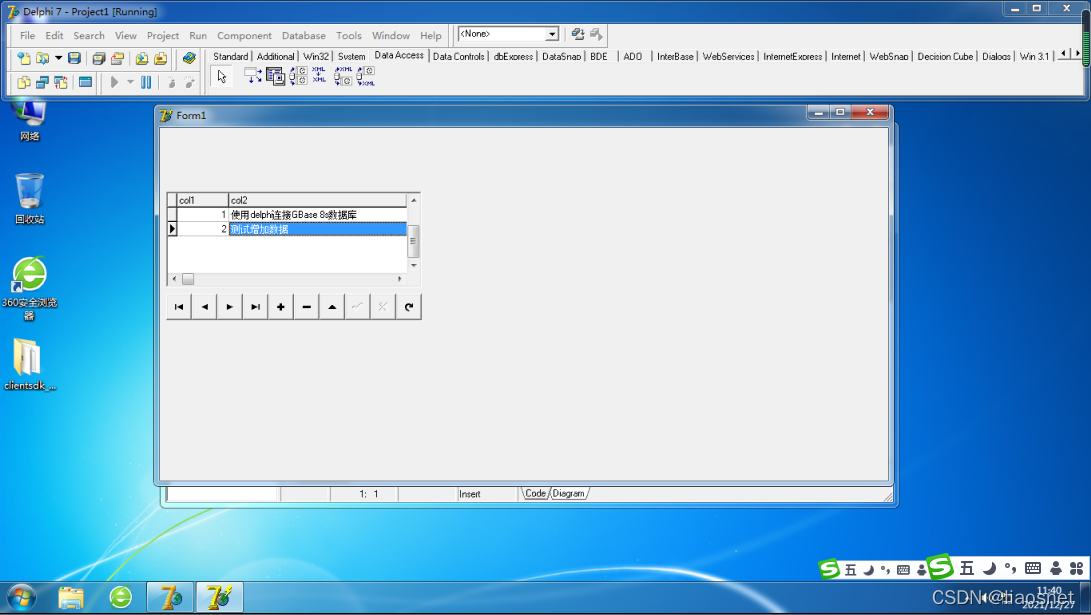Click the New items toolbar icon

click(x=24, y=58)
